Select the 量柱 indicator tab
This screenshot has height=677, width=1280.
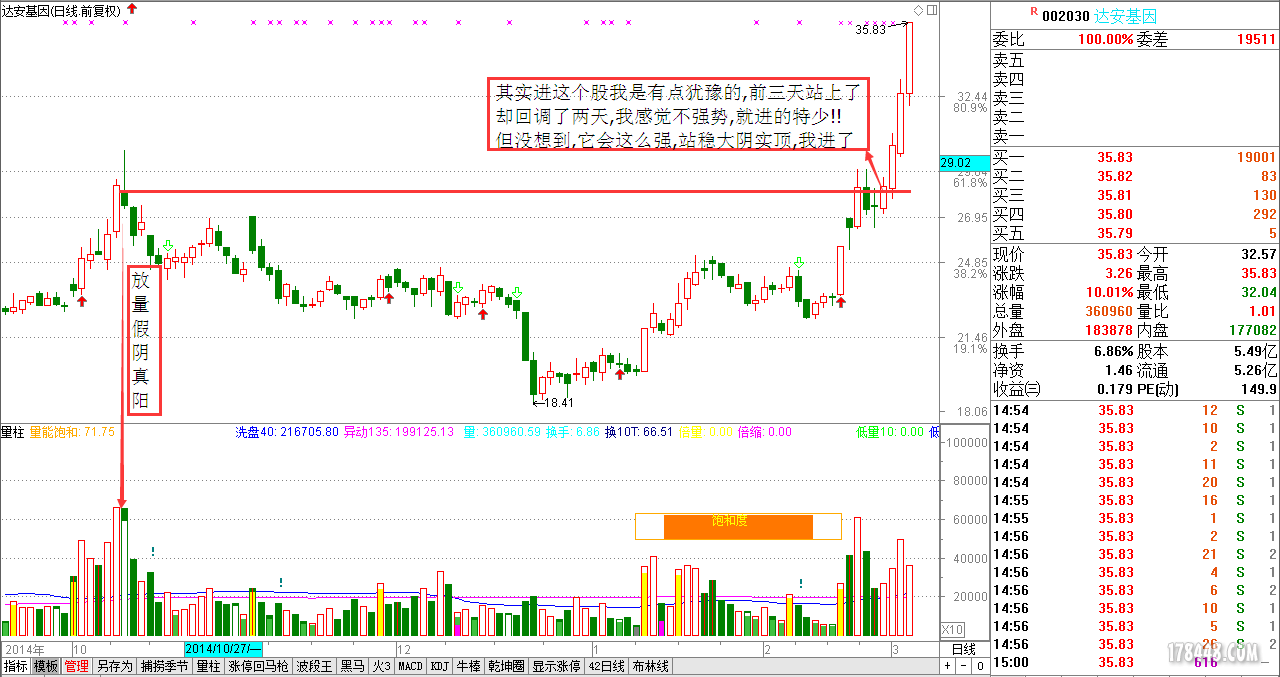(208, 666)
